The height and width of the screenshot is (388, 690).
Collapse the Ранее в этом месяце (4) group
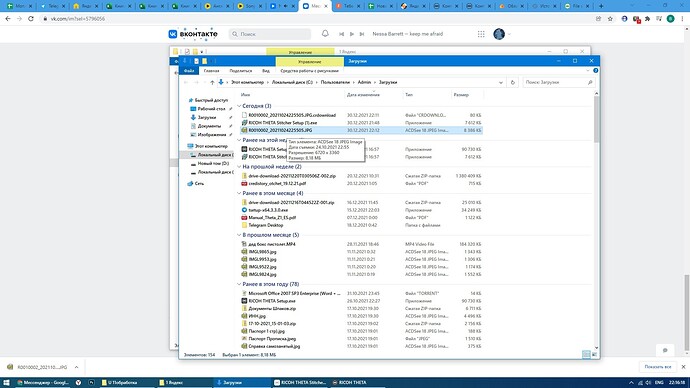coord(239,193)
